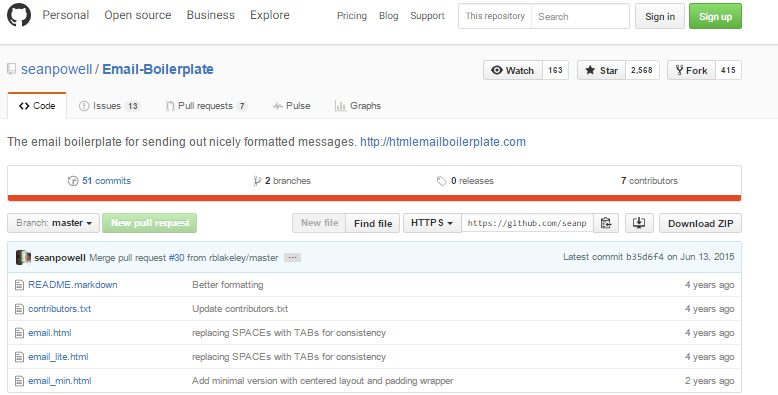This screenshot has height=395, width=778.
Task: Click the file icon next to email_min.html
Action: tap(19, 381)
